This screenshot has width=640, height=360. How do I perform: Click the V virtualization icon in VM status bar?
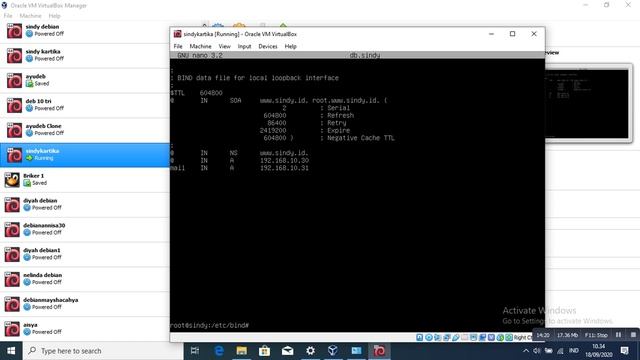tap(491, 338)
